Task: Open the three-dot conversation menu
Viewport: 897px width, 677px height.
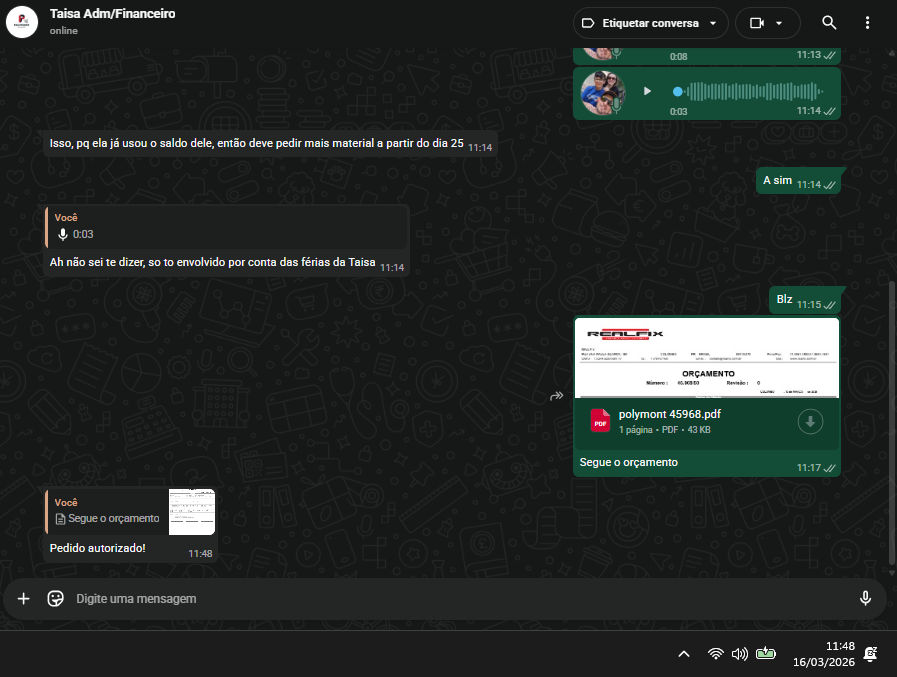Action: (x=867, y=23)
